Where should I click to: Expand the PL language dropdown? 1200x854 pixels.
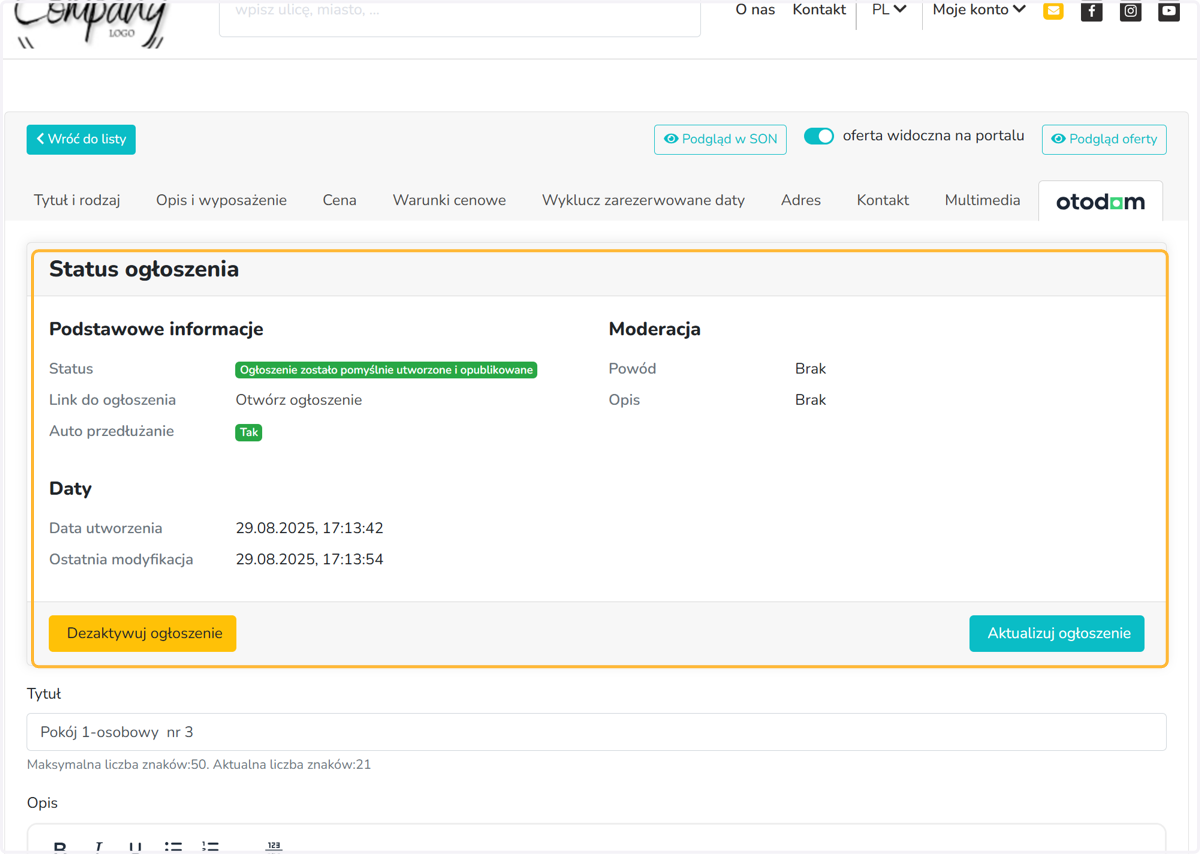(889, 9)
